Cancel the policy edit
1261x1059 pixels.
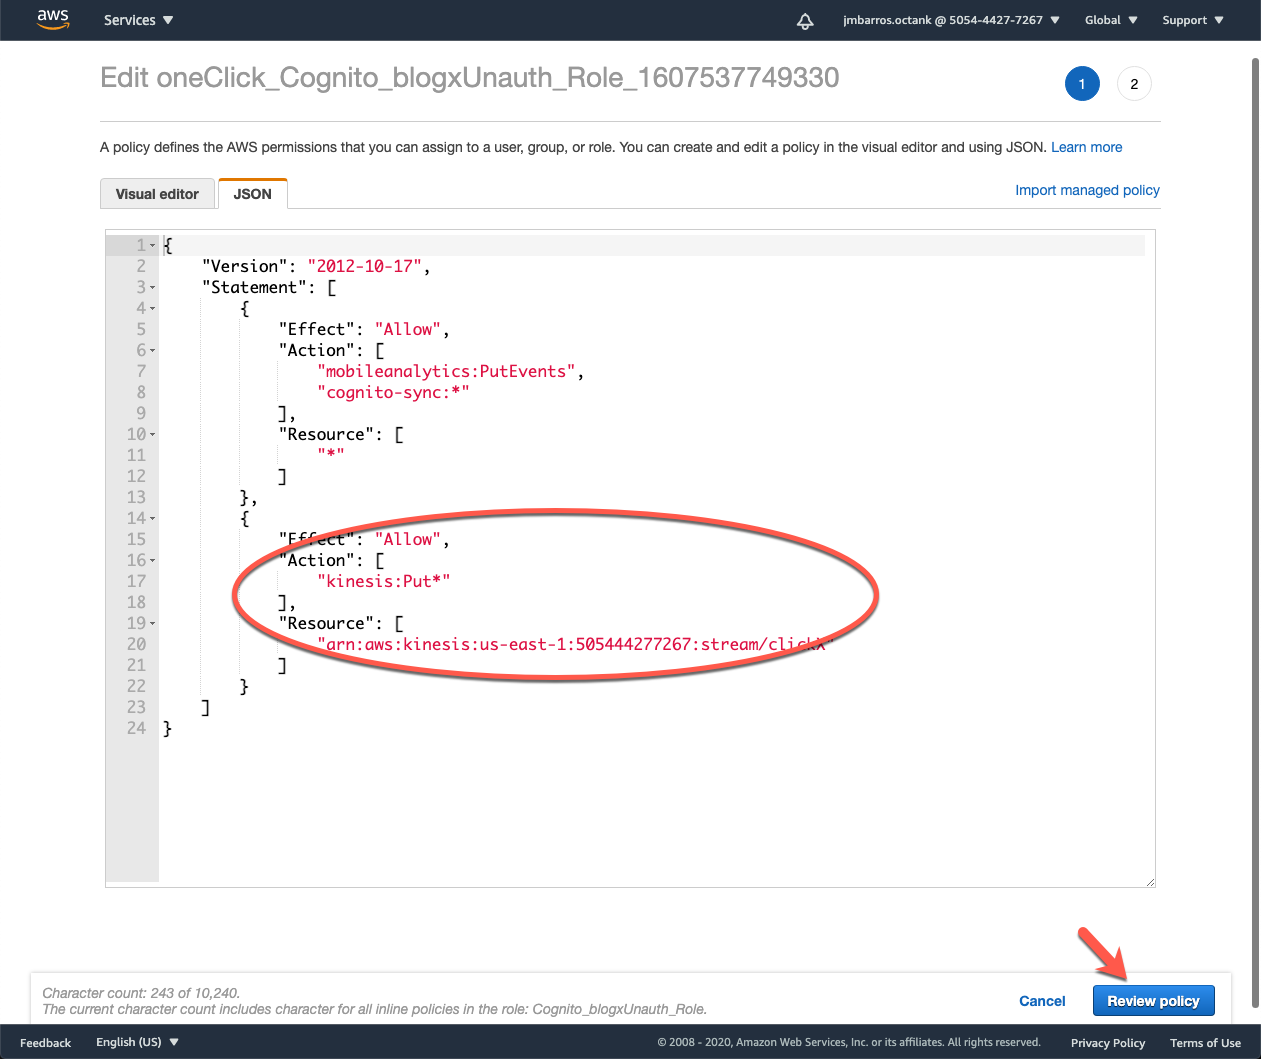pyautogui.click(x=1042, y=1001)
